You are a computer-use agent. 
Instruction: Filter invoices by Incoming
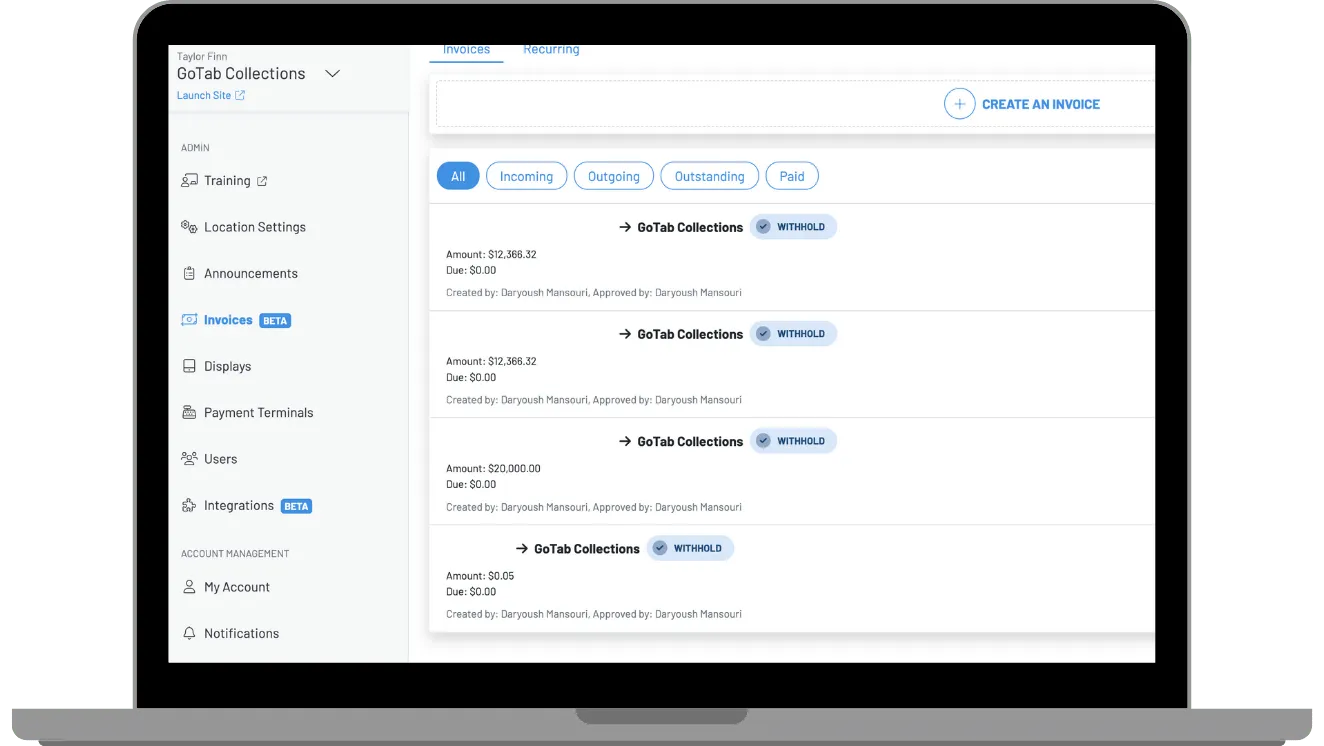click(526, 176)
